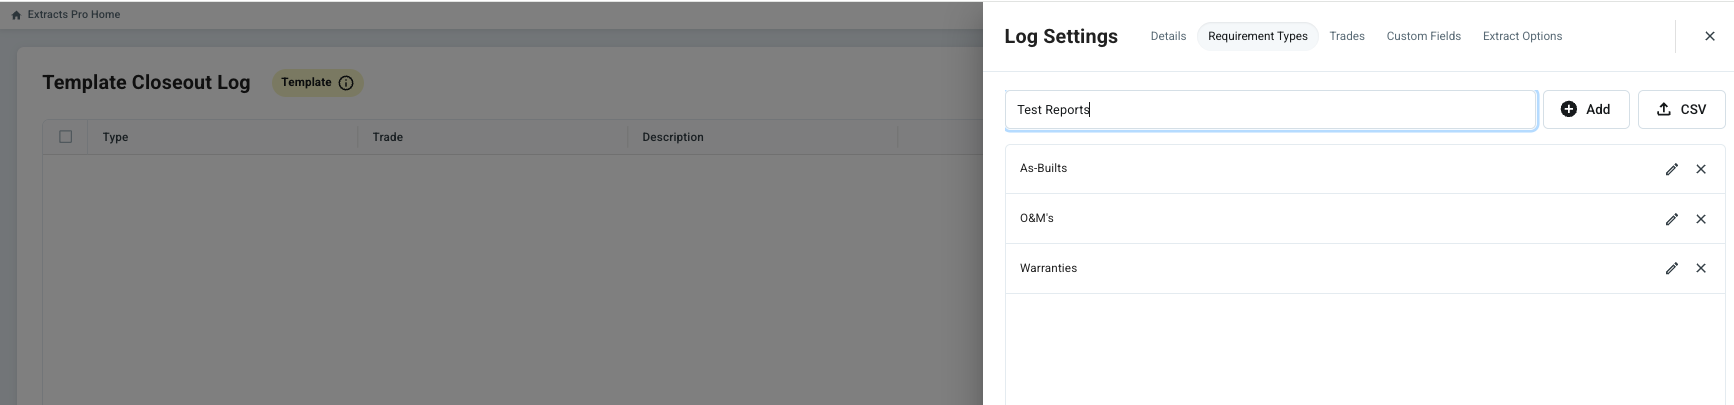Click the home icon in breadcrumb

[x=16, y=15]
